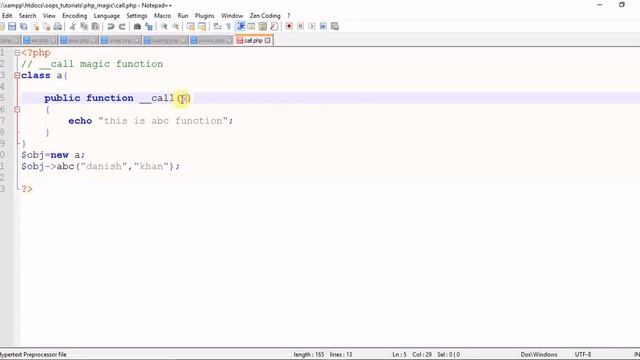Click the Save All toolbar icon
Viewport: 640px width, 360px height.
[x=24, y=27]
